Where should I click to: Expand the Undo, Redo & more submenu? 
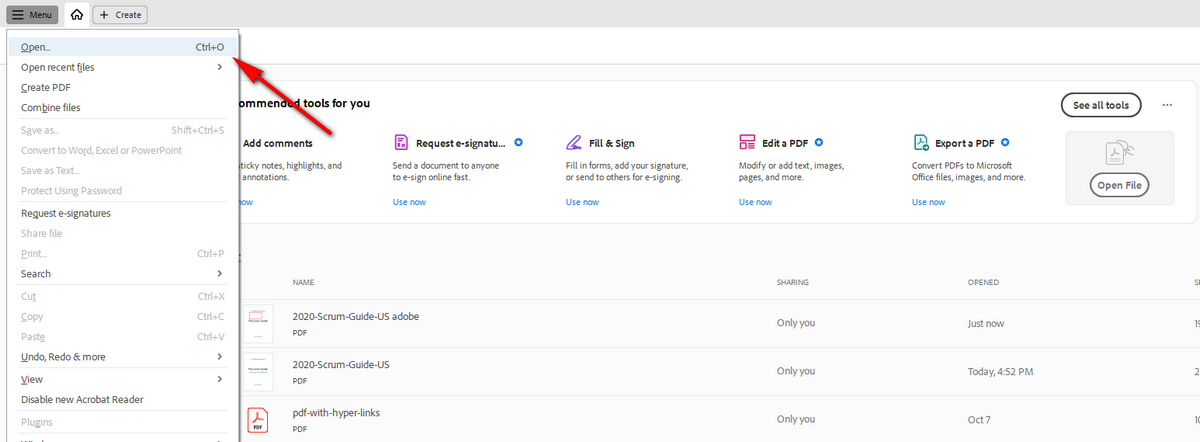120,357
